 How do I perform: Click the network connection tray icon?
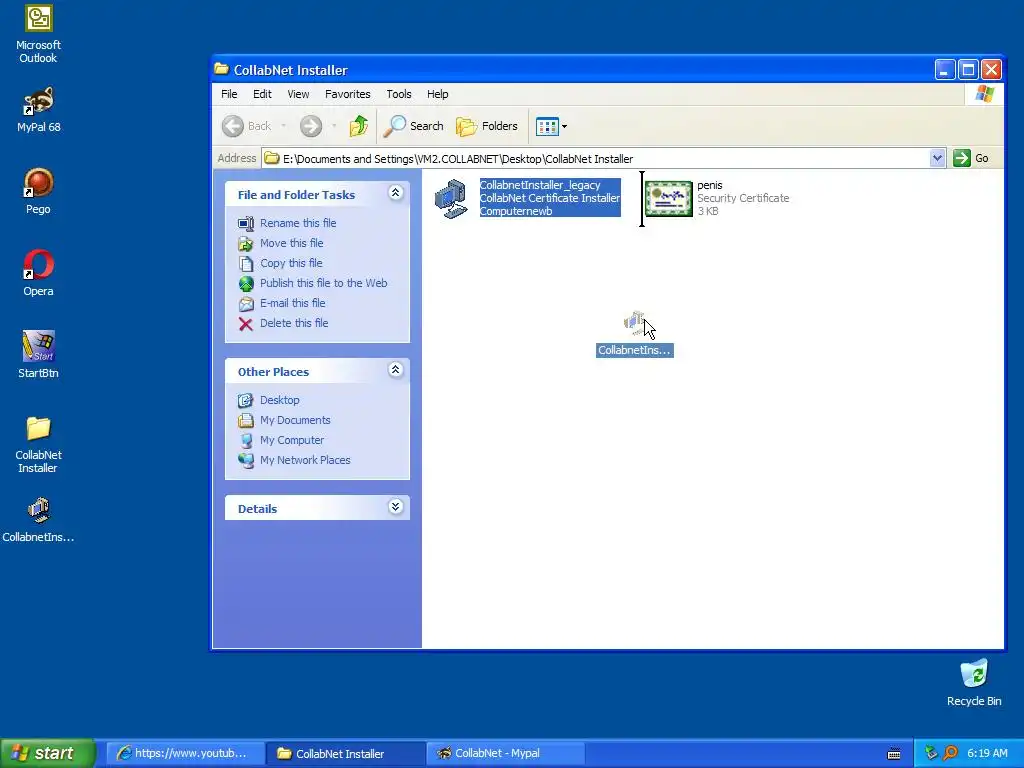931,753
